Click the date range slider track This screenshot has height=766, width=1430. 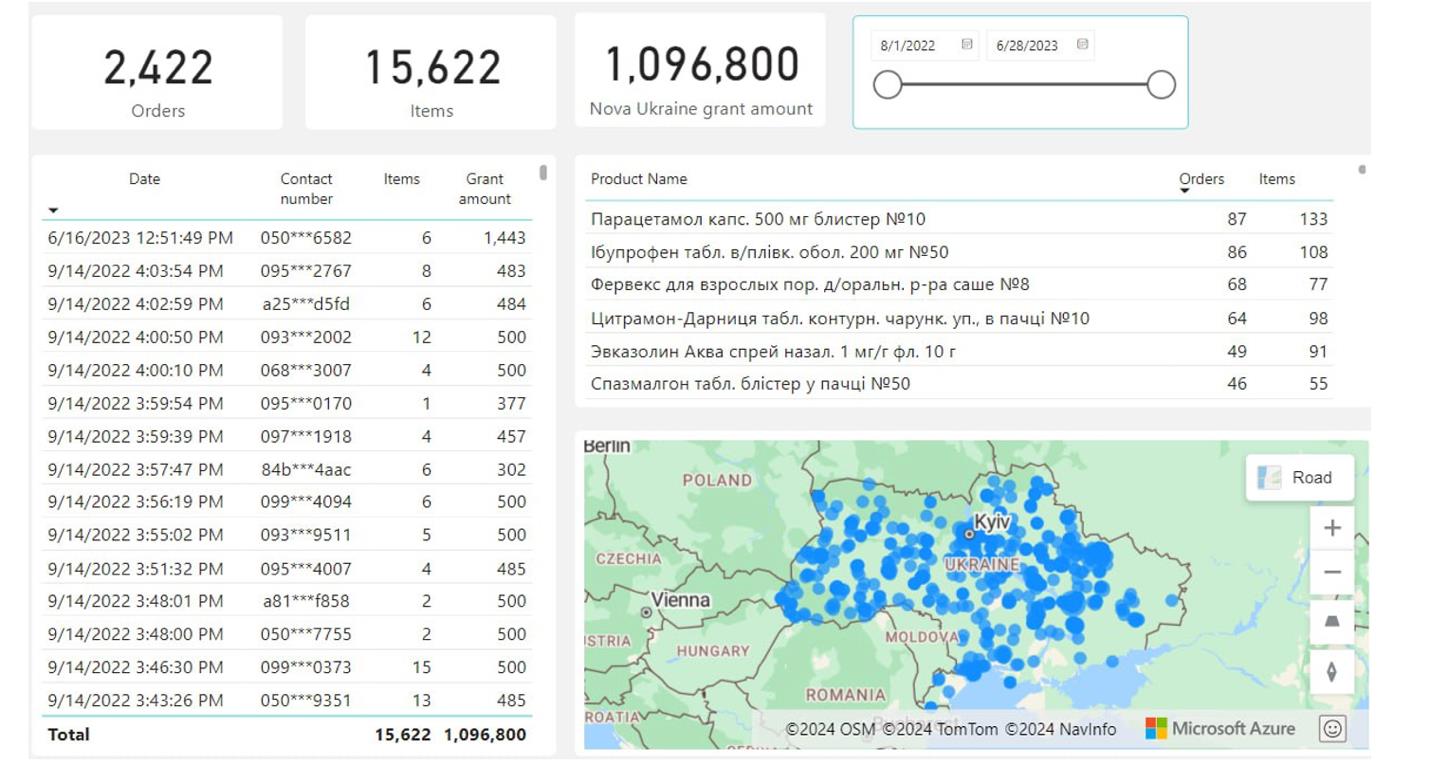click(1024, 85)
